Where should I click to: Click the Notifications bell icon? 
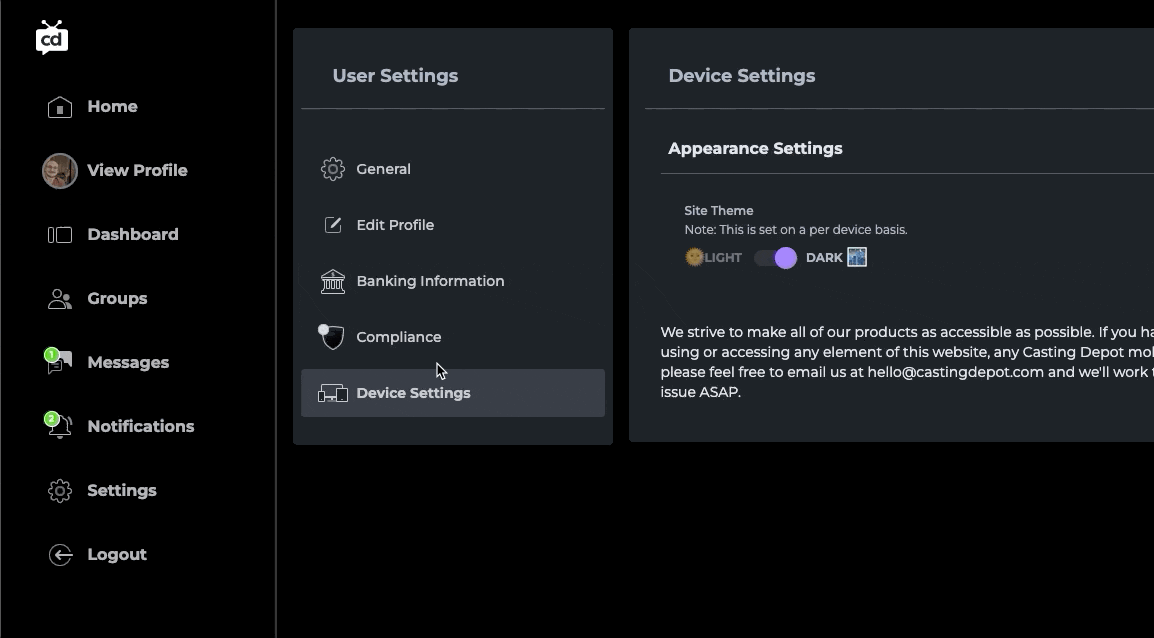pos(60,427)
